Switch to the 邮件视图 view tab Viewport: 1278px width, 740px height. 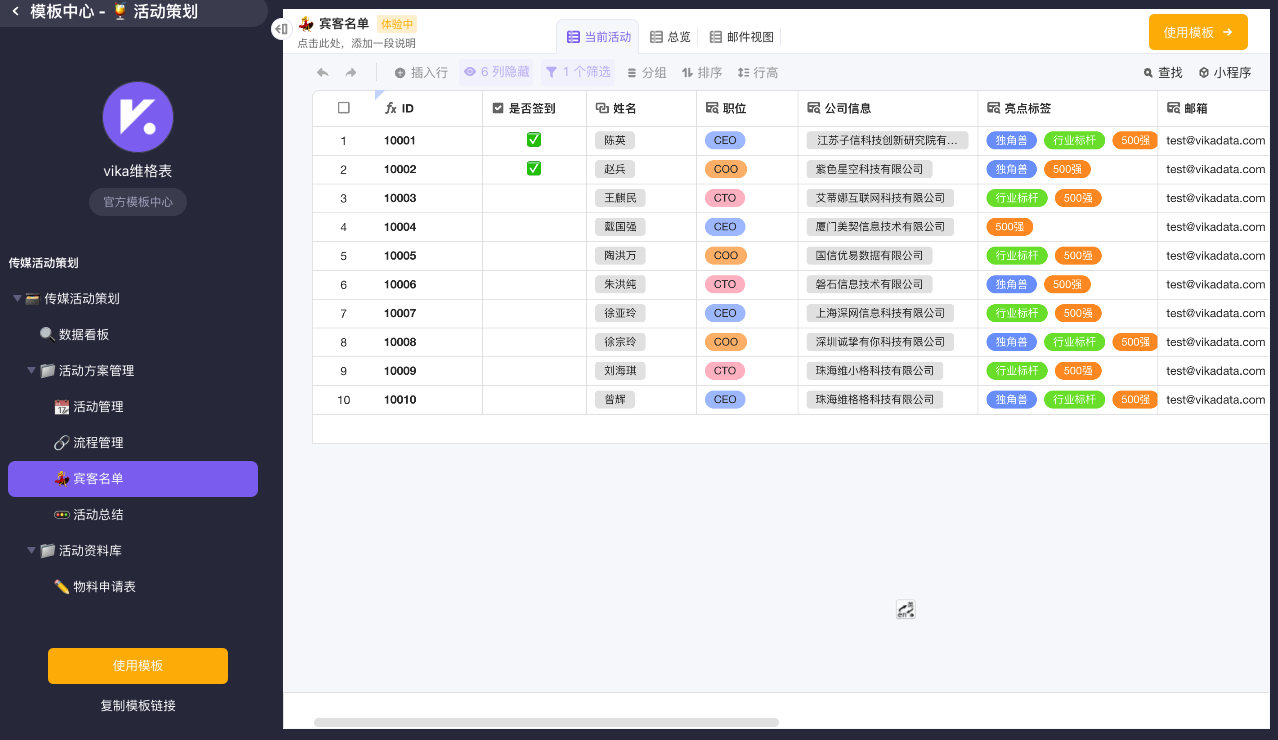click(741, 37)
